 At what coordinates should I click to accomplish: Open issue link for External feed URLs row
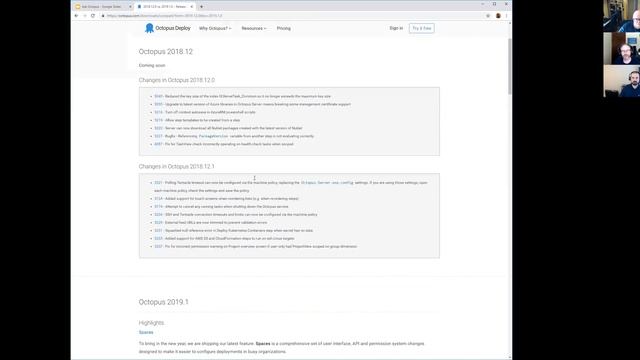pyautogui.click(x=158, y=222)
